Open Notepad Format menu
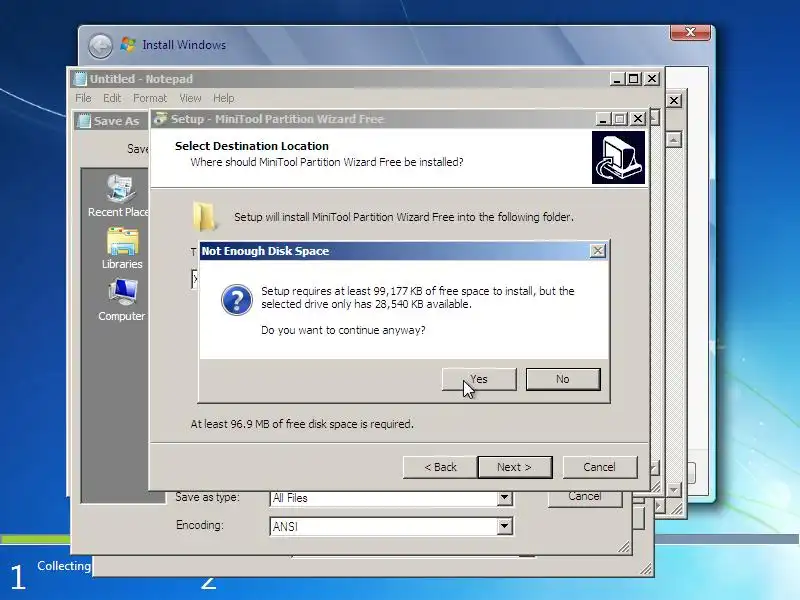This screenshot has height=600, width=800. pyautogui.click(x=149, y=98)
